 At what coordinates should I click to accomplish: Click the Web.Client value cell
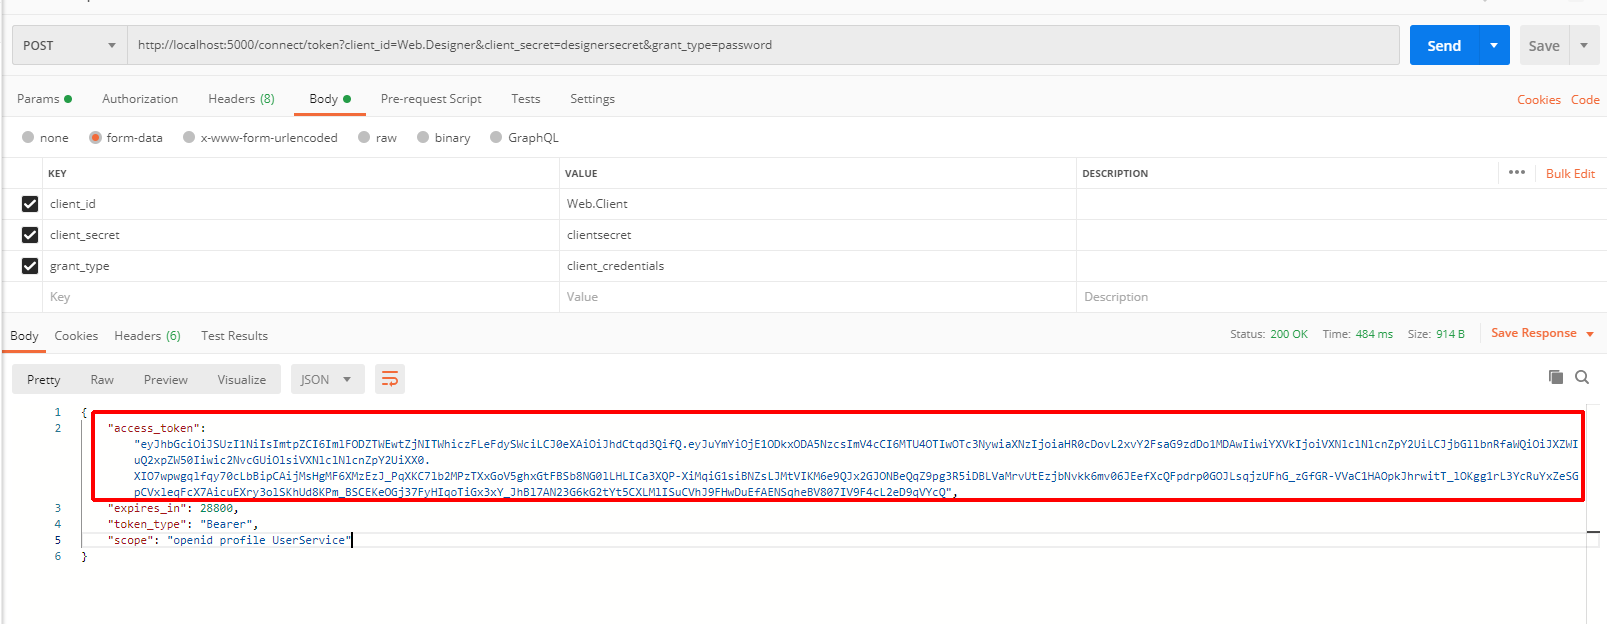(818, 204)
